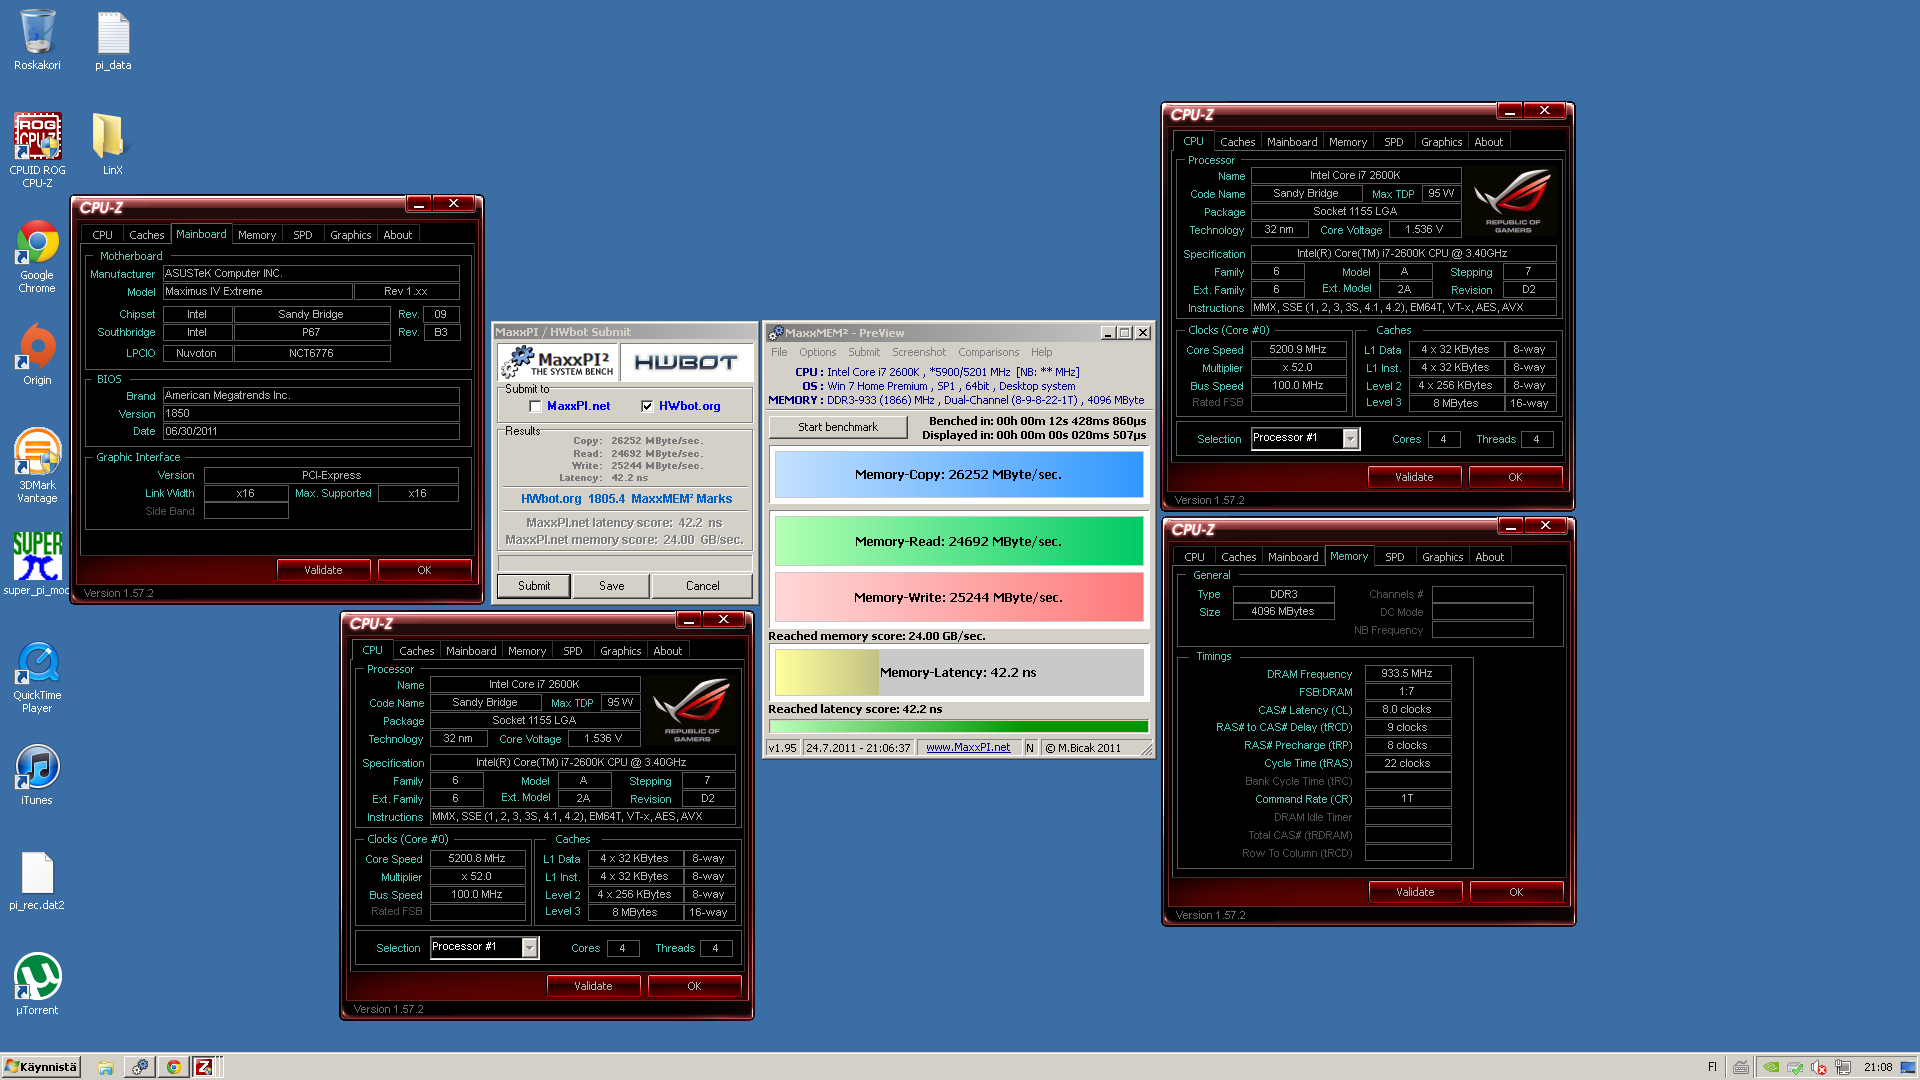Click Start benchmark in MaxxMEM²

tap(838, 427)
